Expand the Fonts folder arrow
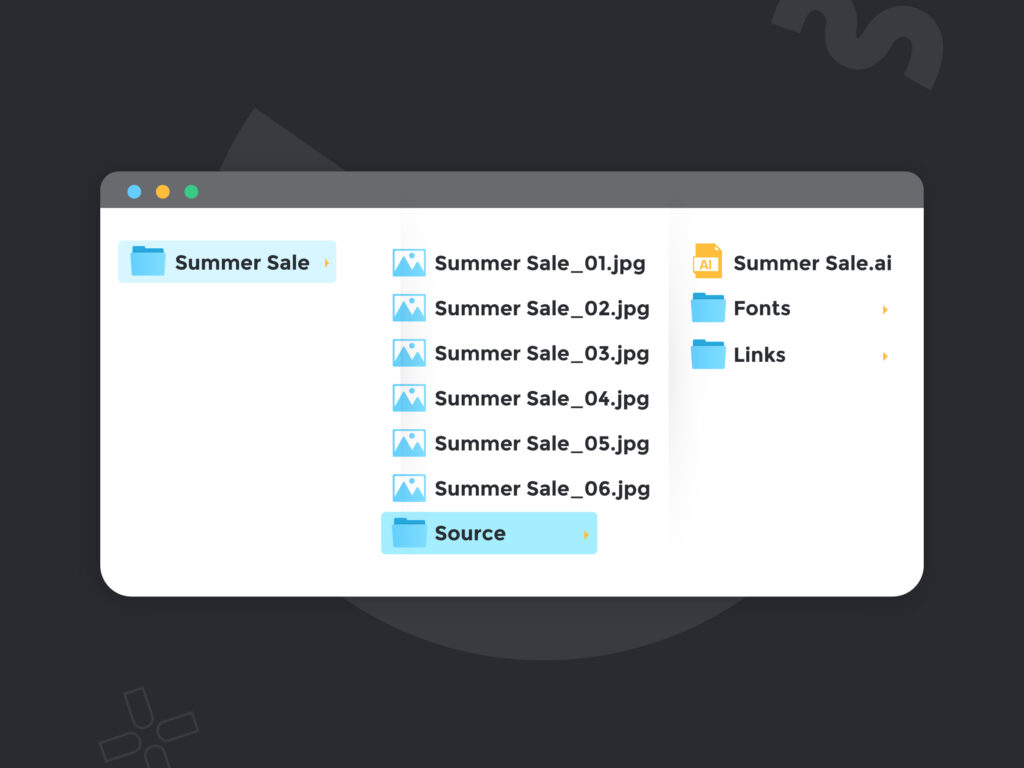The height and width of the screenshot is (768, 1024). click(885, 310)
